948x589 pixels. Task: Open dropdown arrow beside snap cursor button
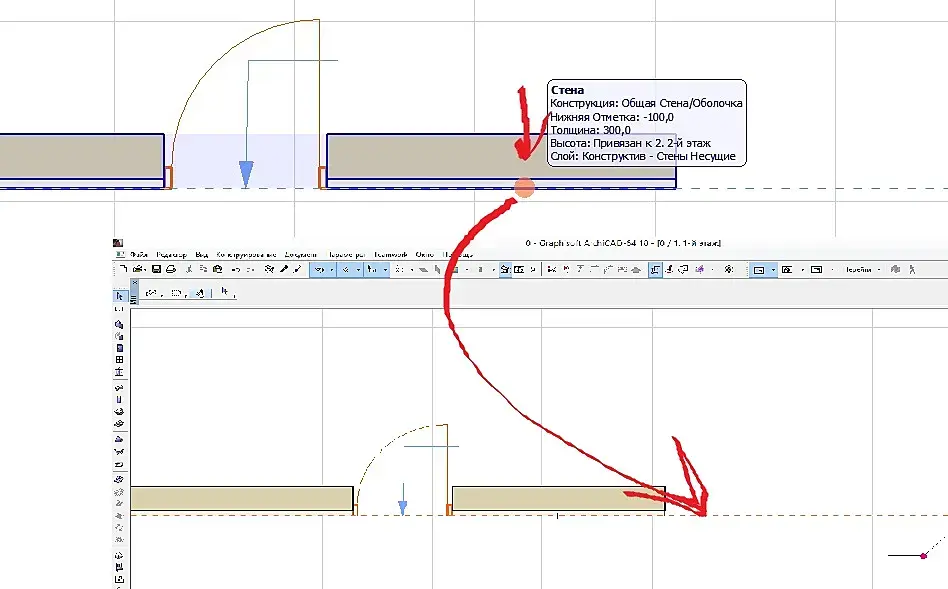[x=385, y=270]
